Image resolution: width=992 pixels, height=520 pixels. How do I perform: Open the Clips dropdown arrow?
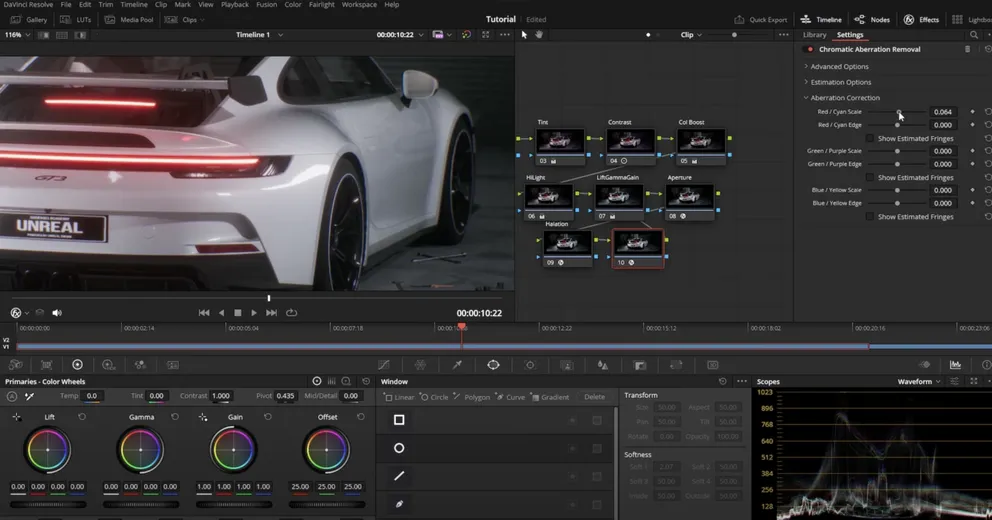[x=202, y=20]
